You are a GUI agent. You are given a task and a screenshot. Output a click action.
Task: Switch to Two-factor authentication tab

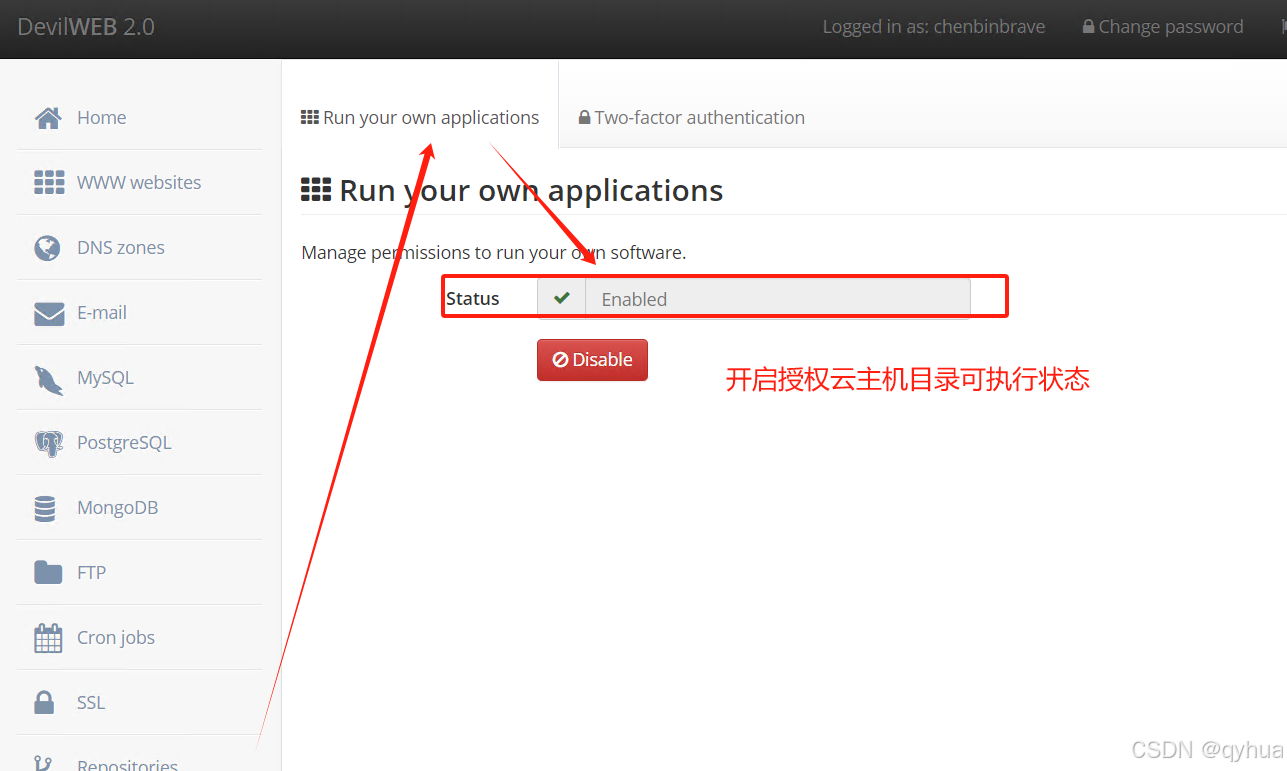[691, 118]
